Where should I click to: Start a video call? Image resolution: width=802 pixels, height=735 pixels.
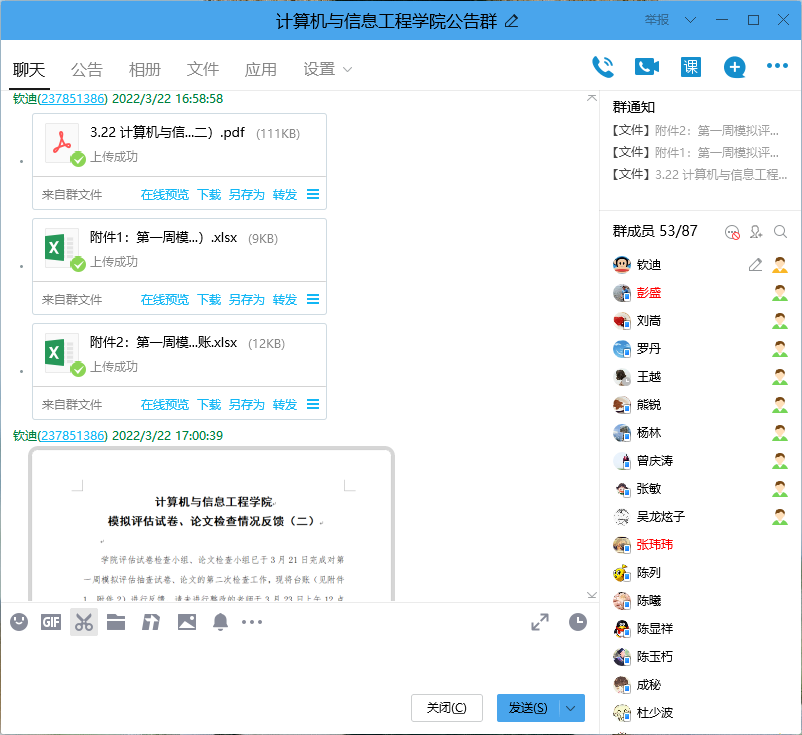pos(646,66)
